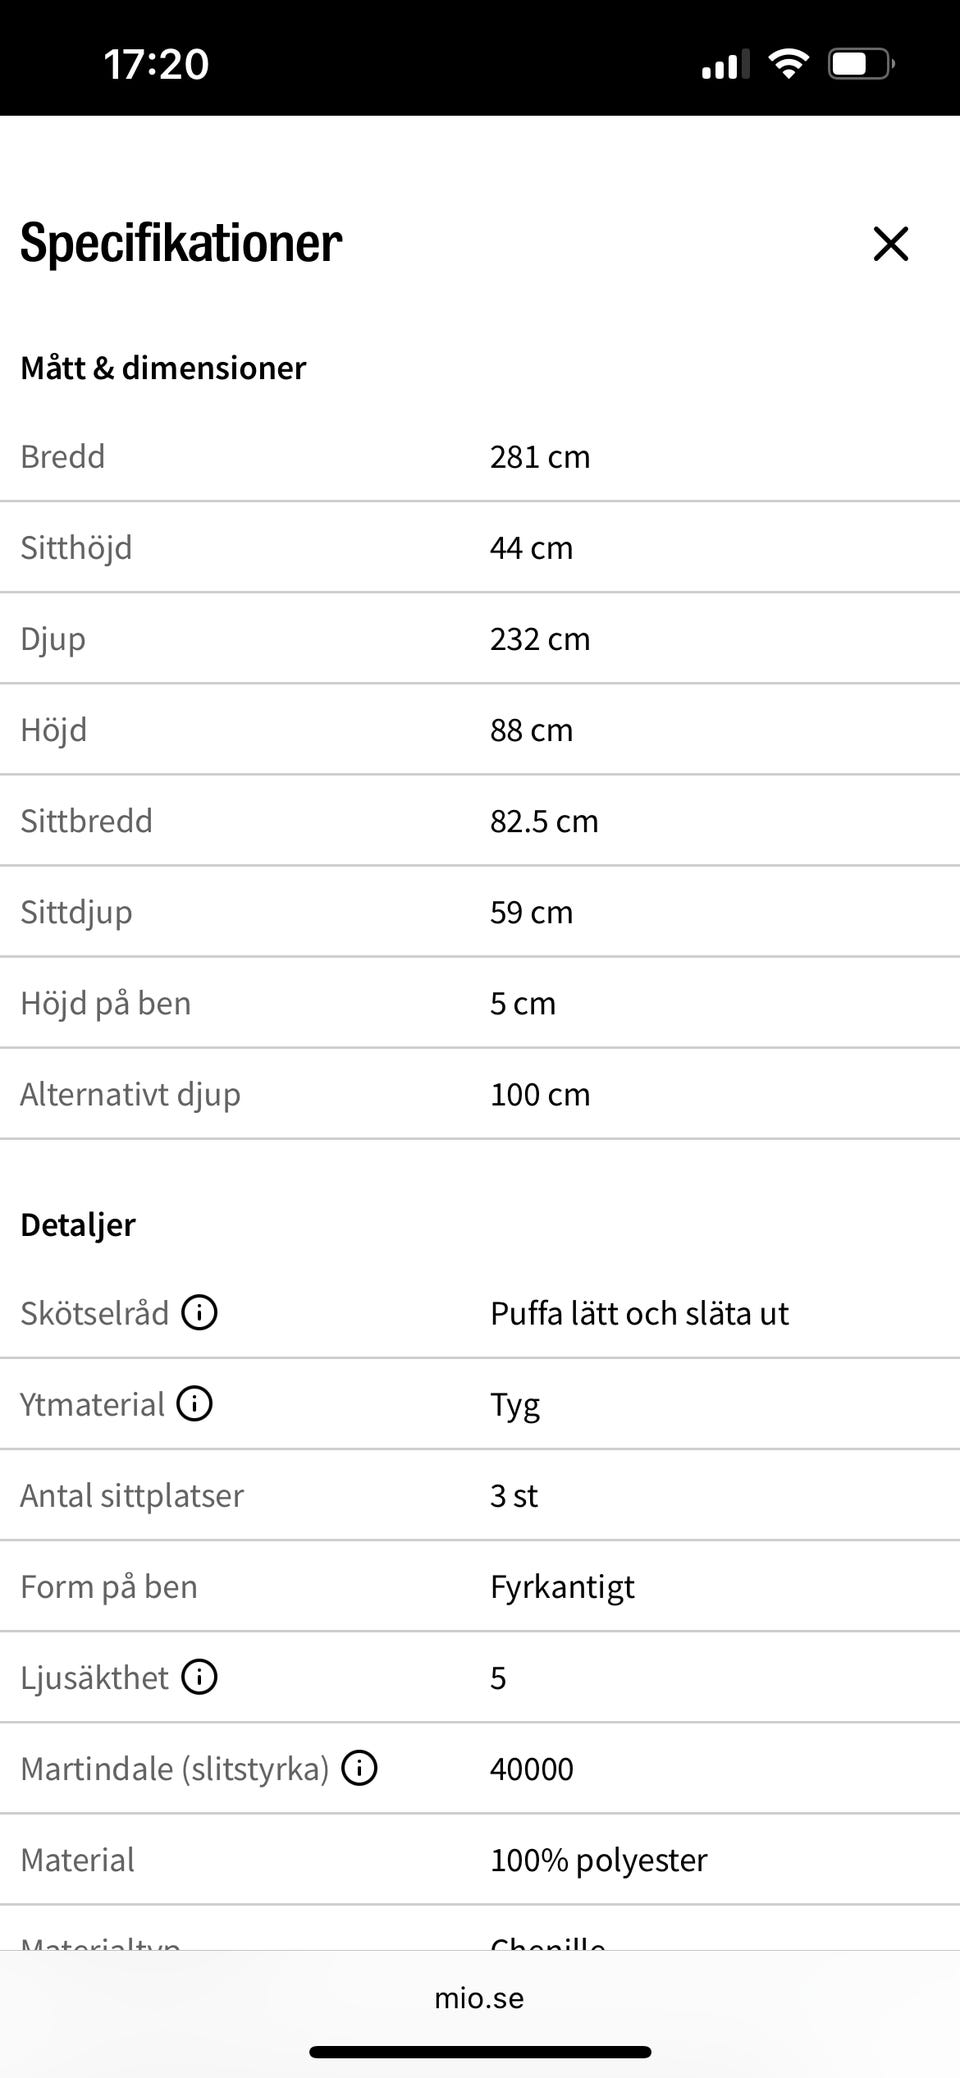Tap the Detaljer section heading
The width and height of the screenshot is (960, 2078).
78,1224
